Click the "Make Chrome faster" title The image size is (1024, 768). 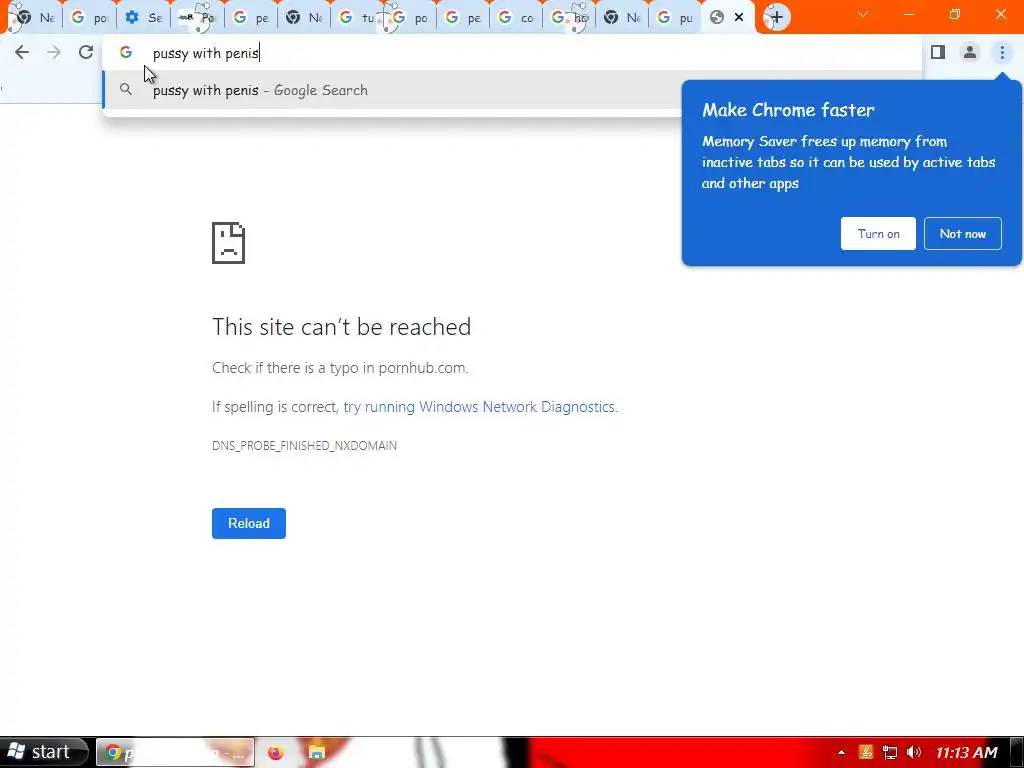pos(788,110)
